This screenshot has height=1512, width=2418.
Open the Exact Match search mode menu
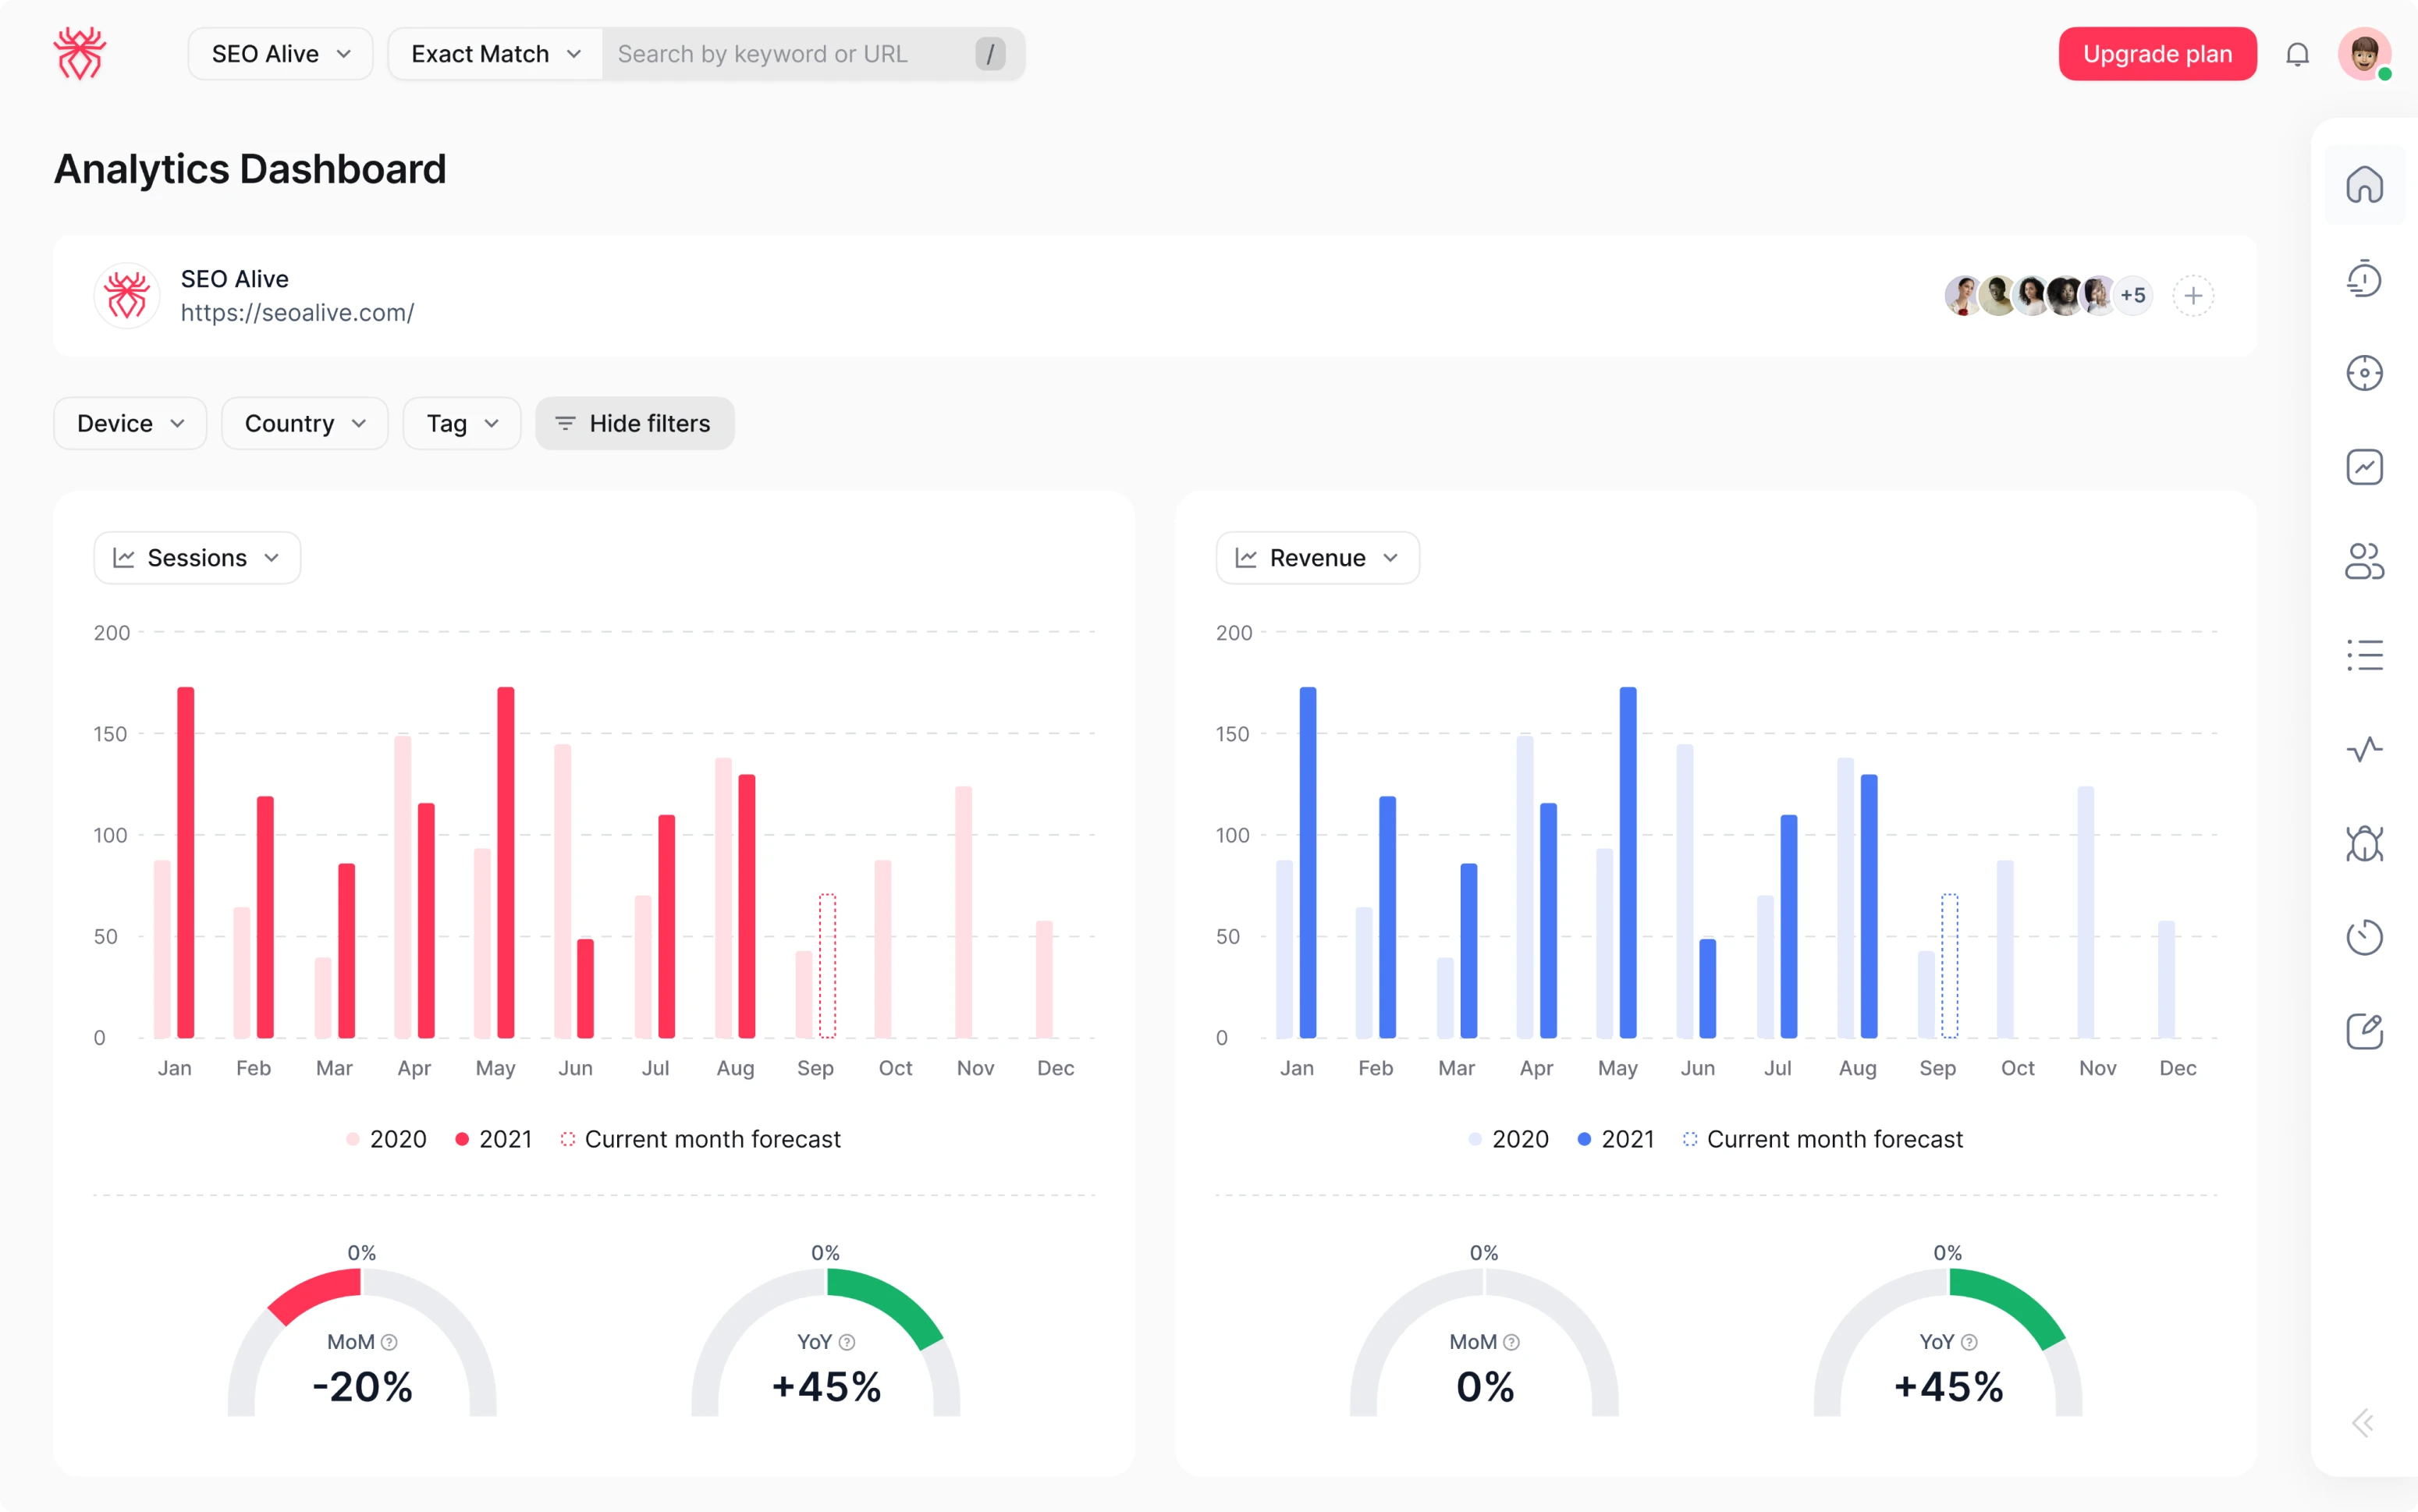(x=493, y=53)
